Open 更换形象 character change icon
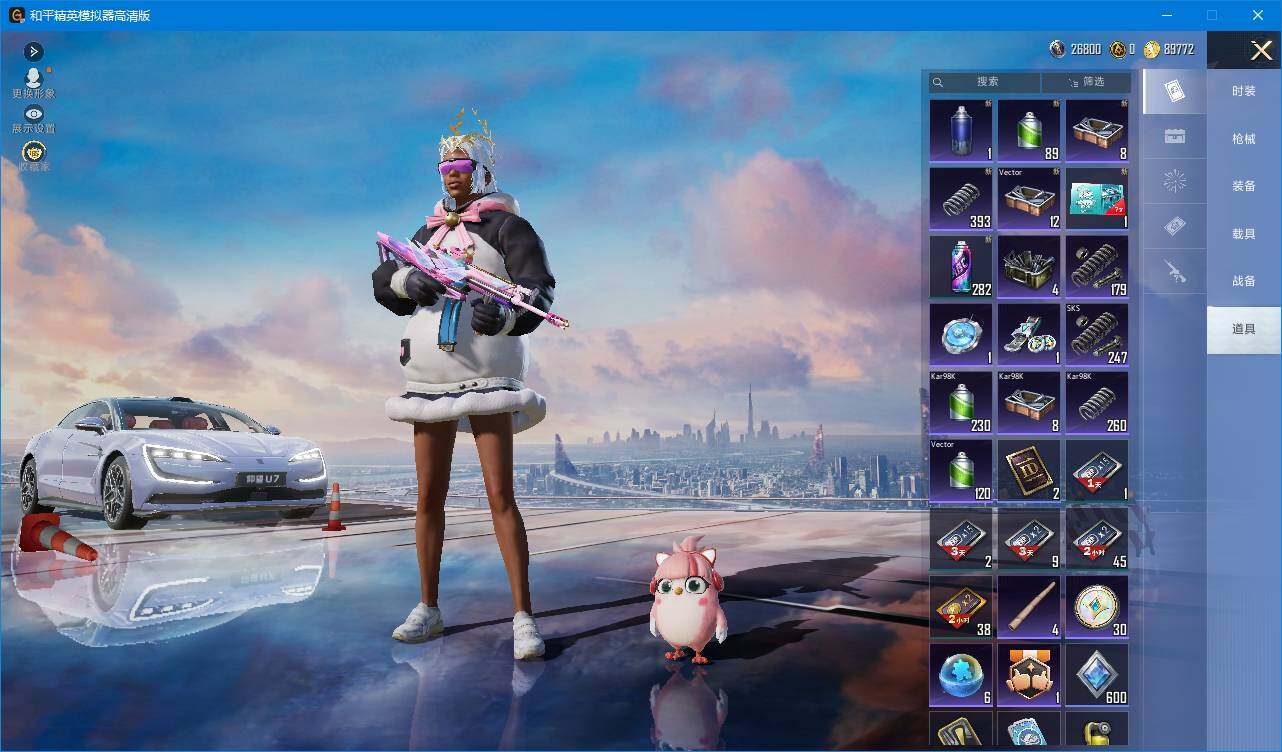Viewport: 1282px width, 752px height. coord(33,78)
